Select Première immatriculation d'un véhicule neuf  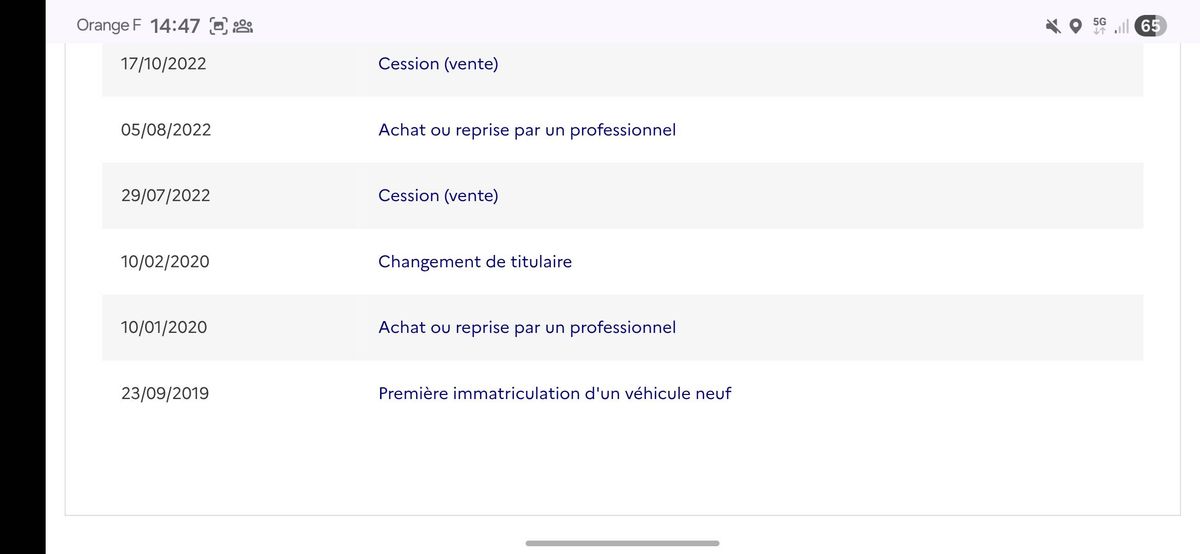click(x=555, y=394)
